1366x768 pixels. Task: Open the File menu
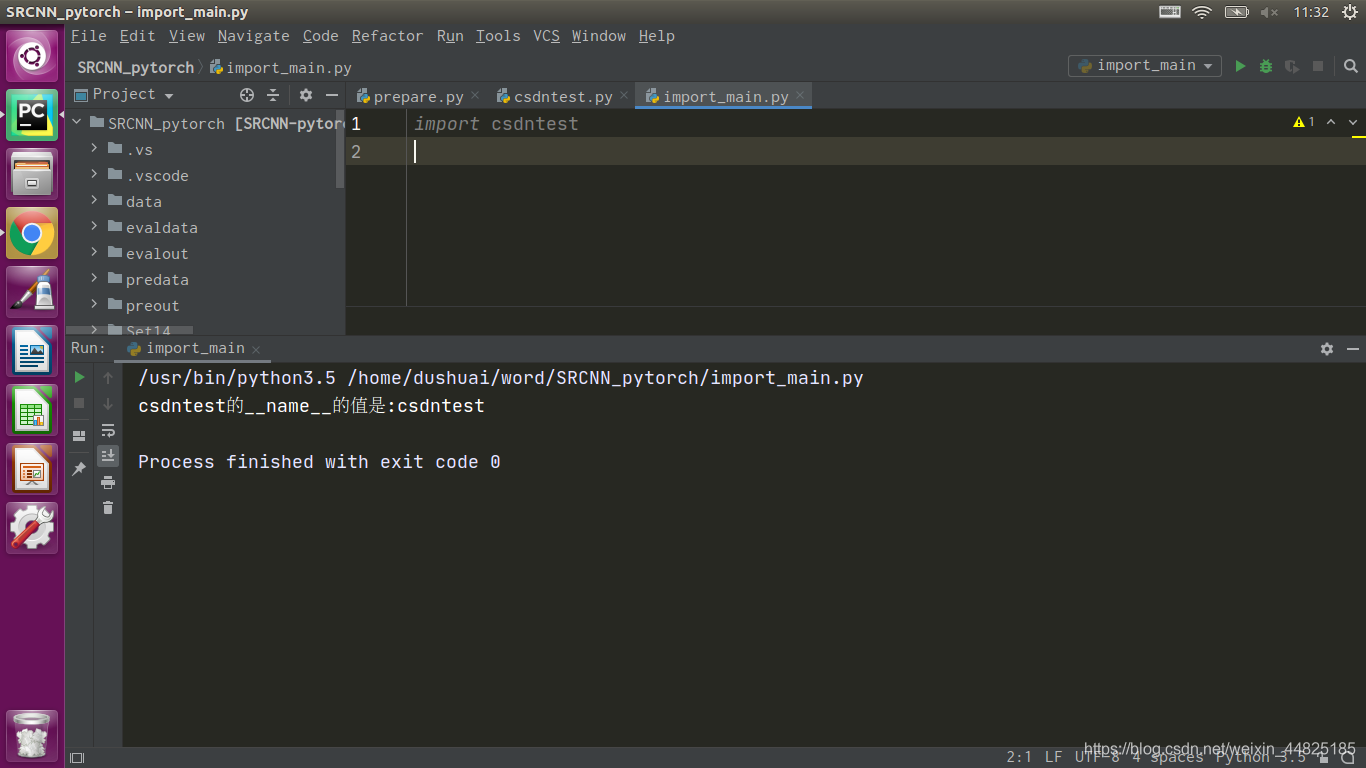click(88, 36)
